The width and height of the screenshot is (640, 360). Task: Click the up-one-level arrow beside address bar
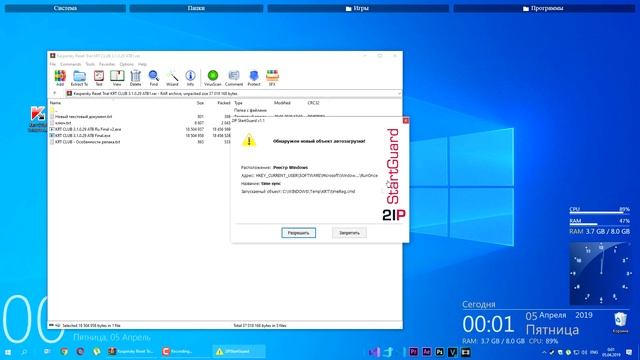(55, 93)
